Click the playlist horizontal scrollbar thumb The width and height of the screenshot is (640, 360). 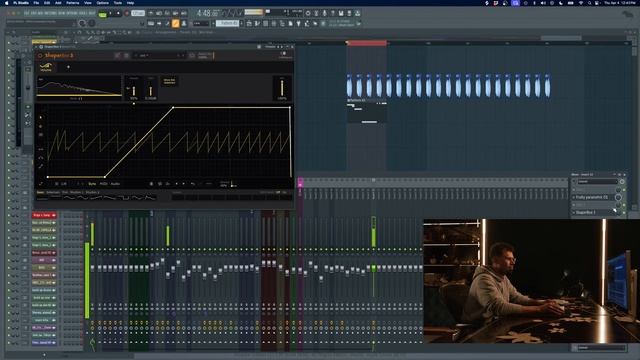pyautogui.click(x=561, y=38)
